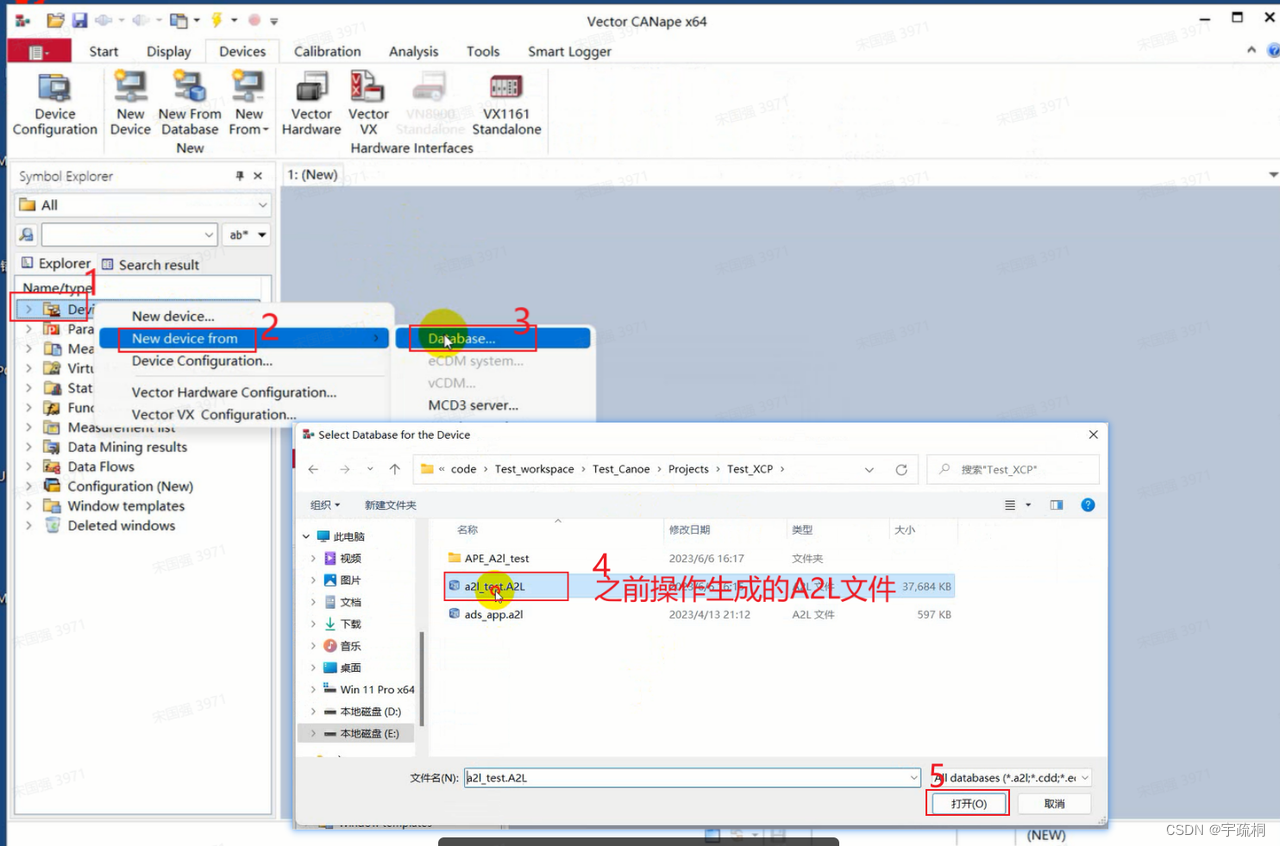Select Configuration (New) tree item
Viewport: 1280px width, 846px height.
click(x=130, y=486)
